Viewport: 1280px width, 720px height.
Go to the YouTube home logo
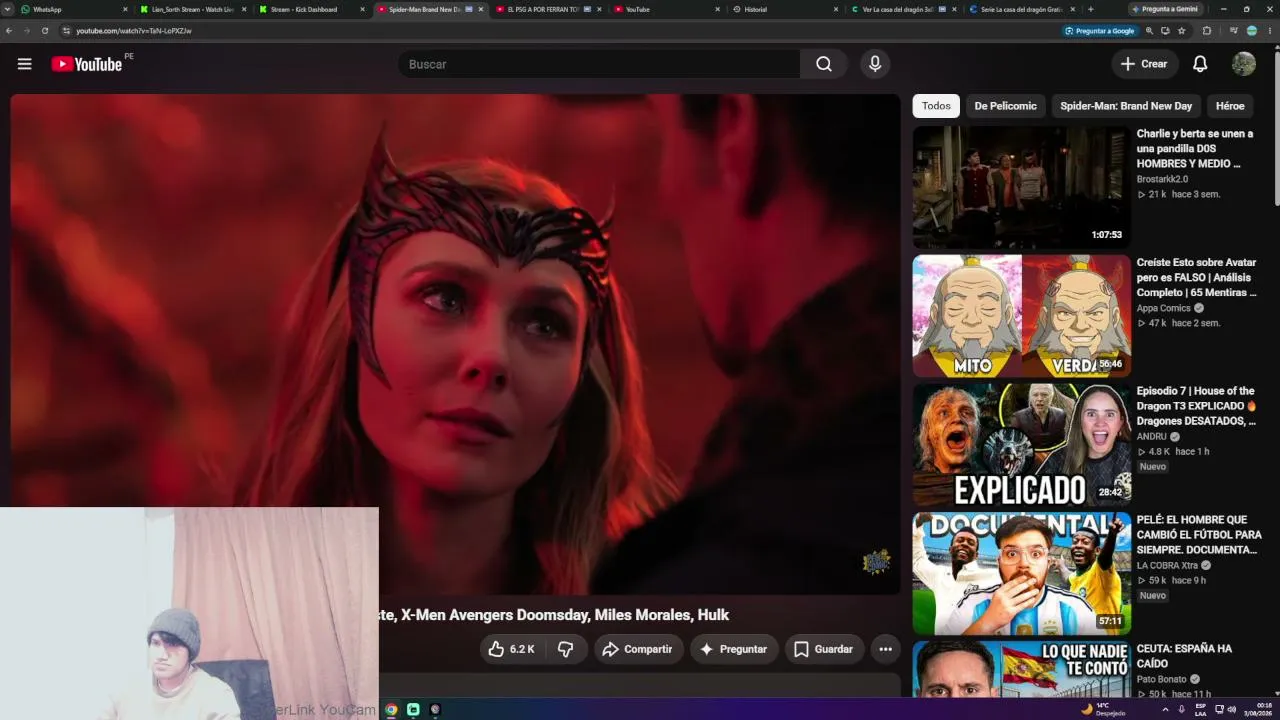[x=87, y=64]
